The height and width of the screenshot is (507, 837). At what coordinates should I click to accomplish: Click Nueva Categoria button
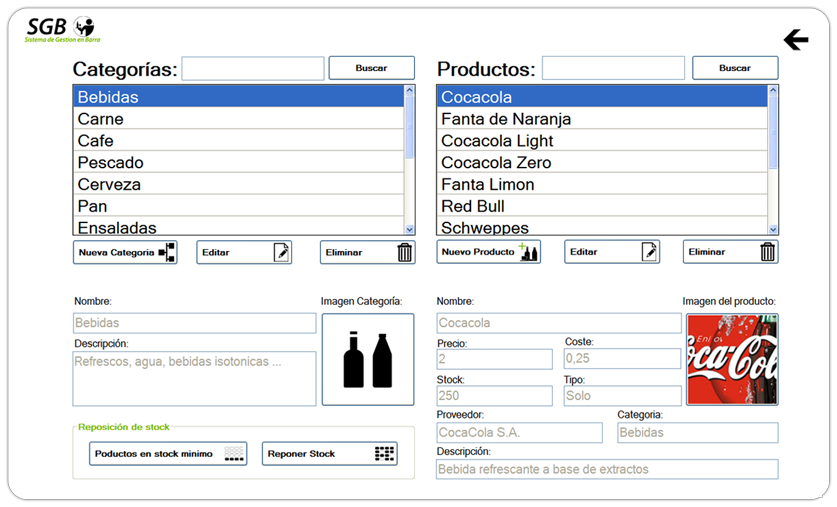[125, 252]
